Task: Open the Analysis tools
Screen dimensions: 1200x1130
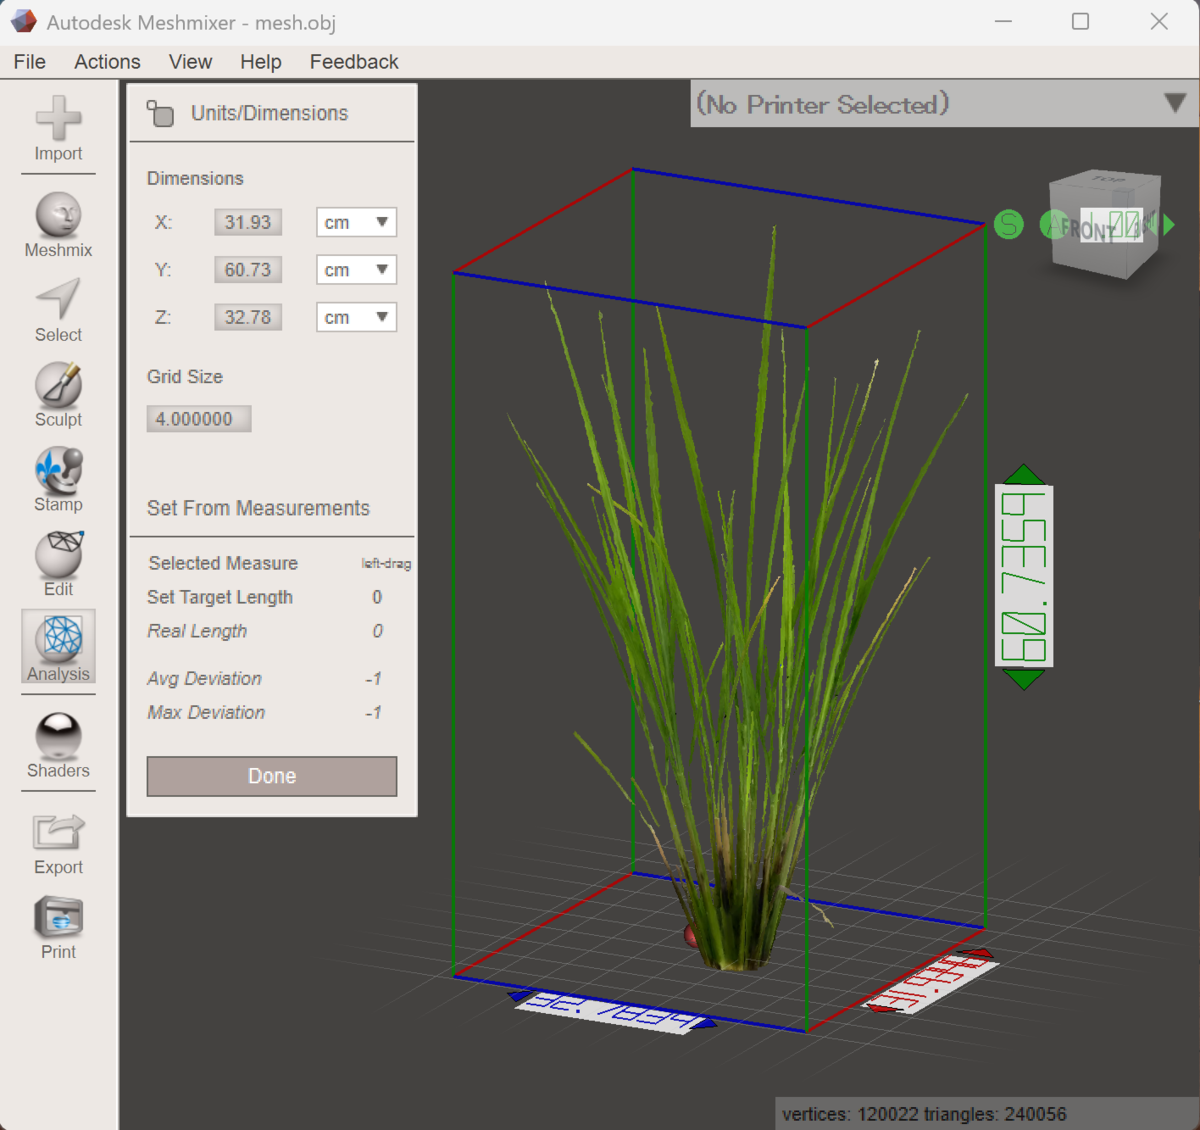Action: tap(58, 647)
